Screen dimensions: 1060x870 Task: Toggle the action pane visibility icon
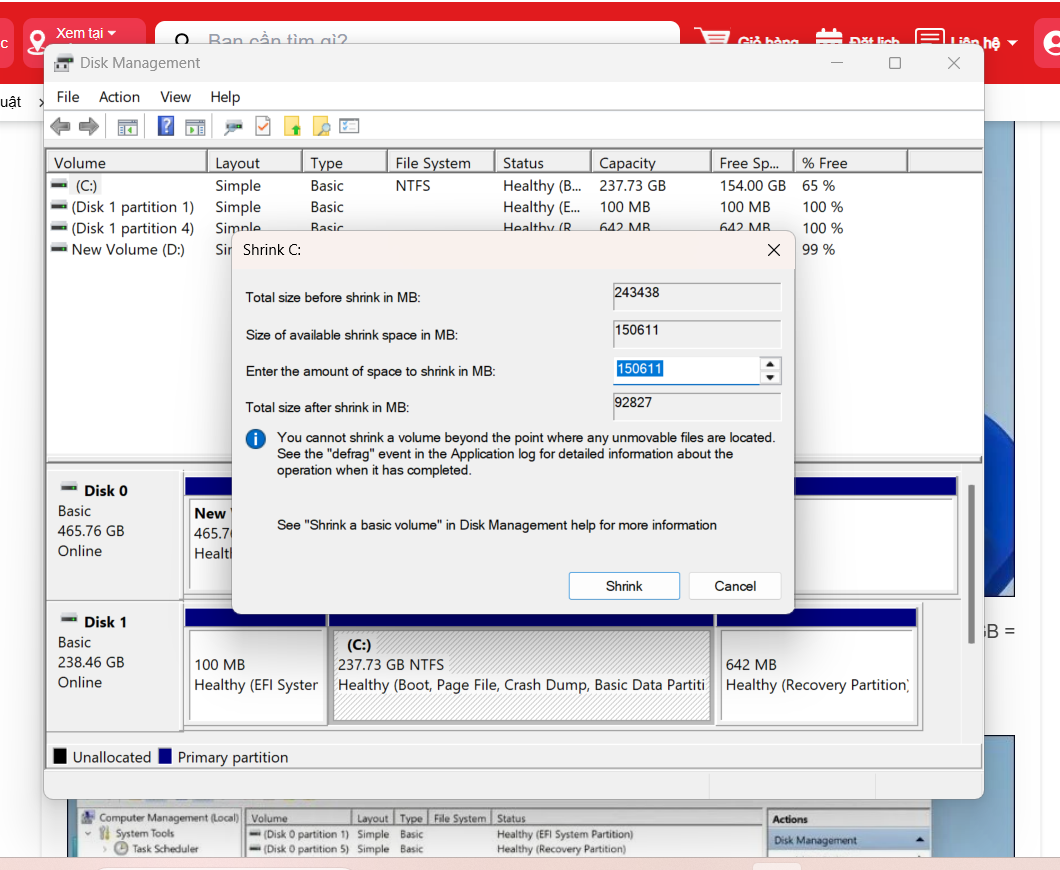(x=194, y=126)
